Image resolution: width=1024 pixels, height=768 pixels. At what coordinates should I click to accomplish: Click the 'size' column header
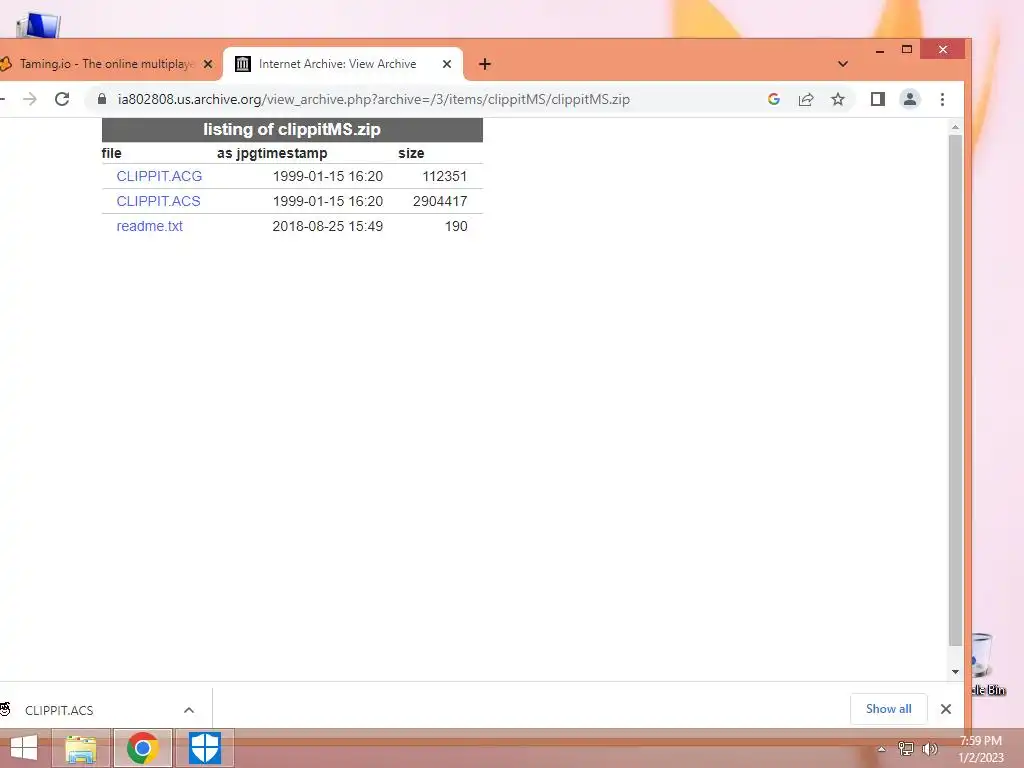(x=411, y=153)
